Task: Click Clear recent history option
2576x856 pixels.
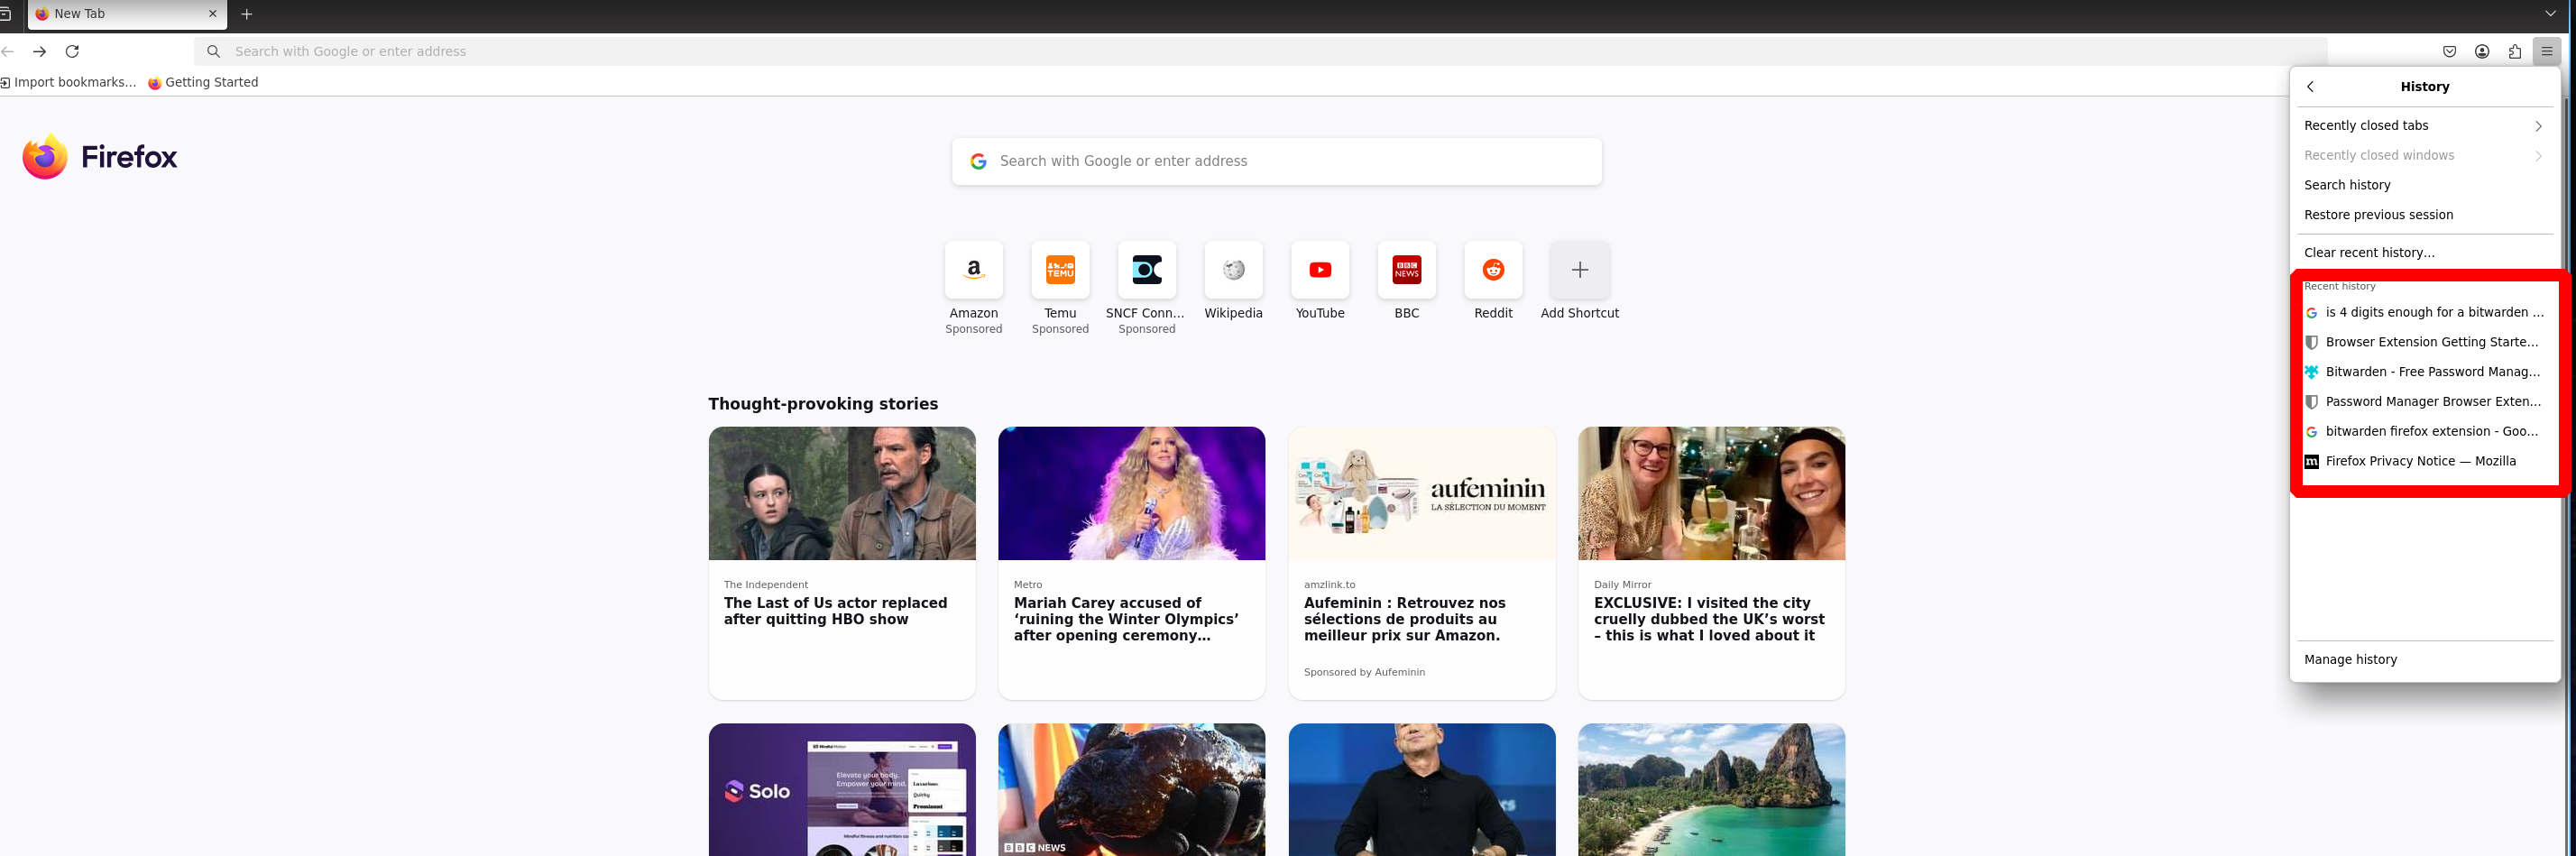Action: (x=2369, y=253)
